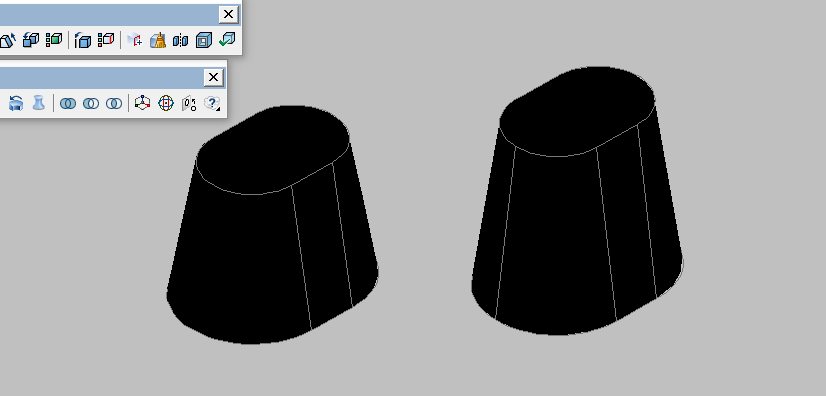
Task: Run the Clean tool (broom icon)
Action: 158,40
